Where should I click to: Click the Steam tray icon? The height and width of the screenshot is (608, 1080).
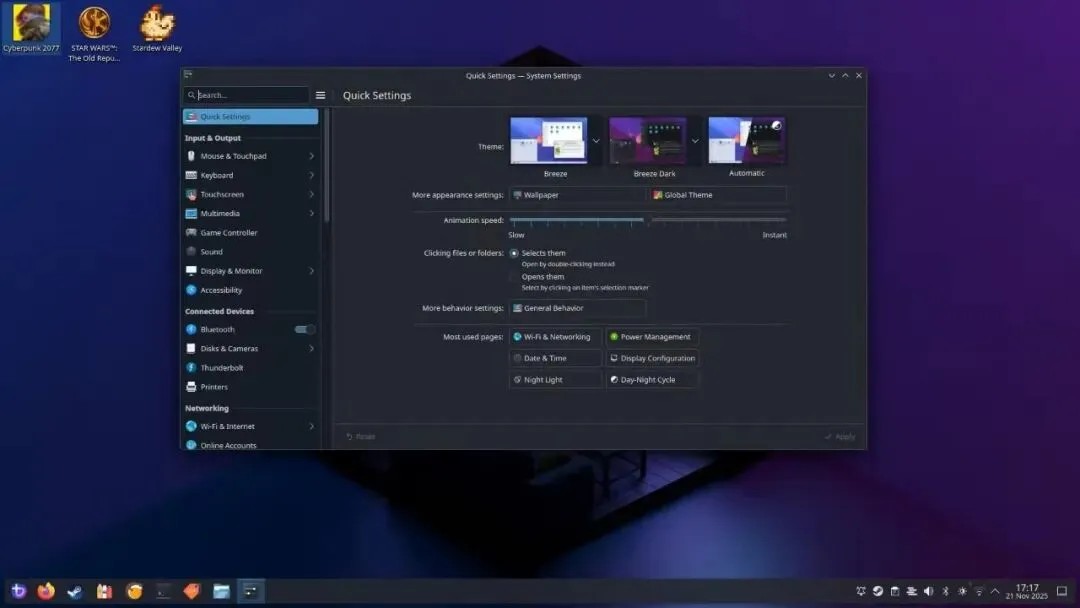(x=878, y=591)
